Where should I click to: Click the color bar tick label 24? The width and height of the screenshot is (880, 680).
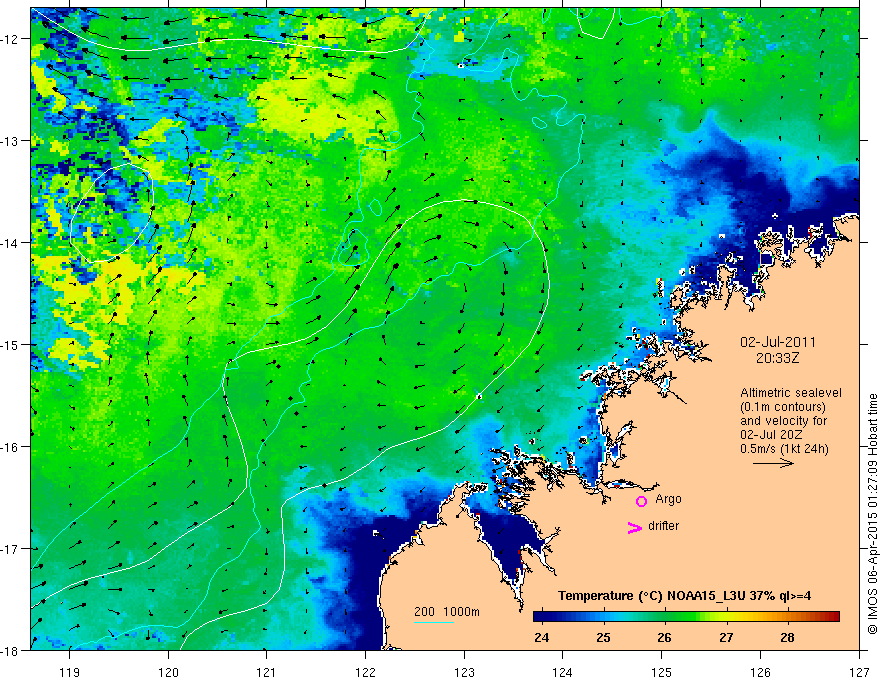(542, 638)
